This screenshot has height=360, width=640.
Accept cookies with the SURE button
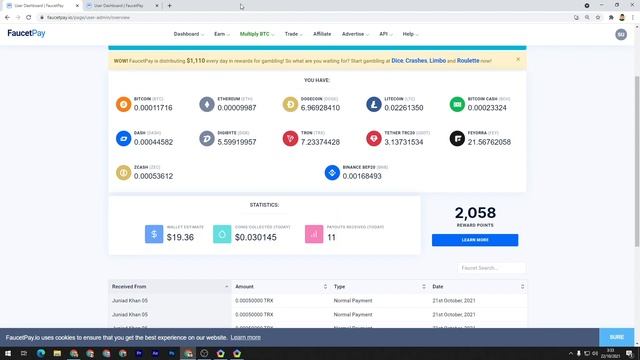coord(617,337)
